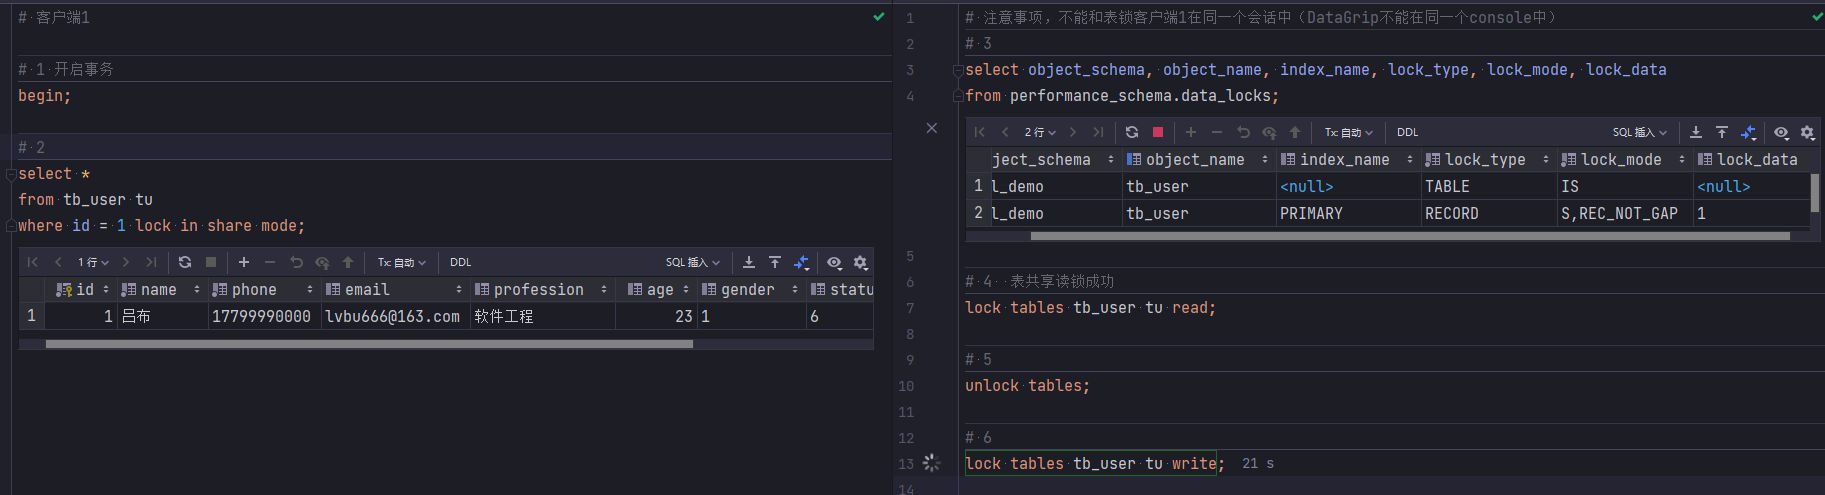Toggle the view-as eye icon in data_locks toolbar
The image size is (1825, 495).
click(x=1781, y=132)
